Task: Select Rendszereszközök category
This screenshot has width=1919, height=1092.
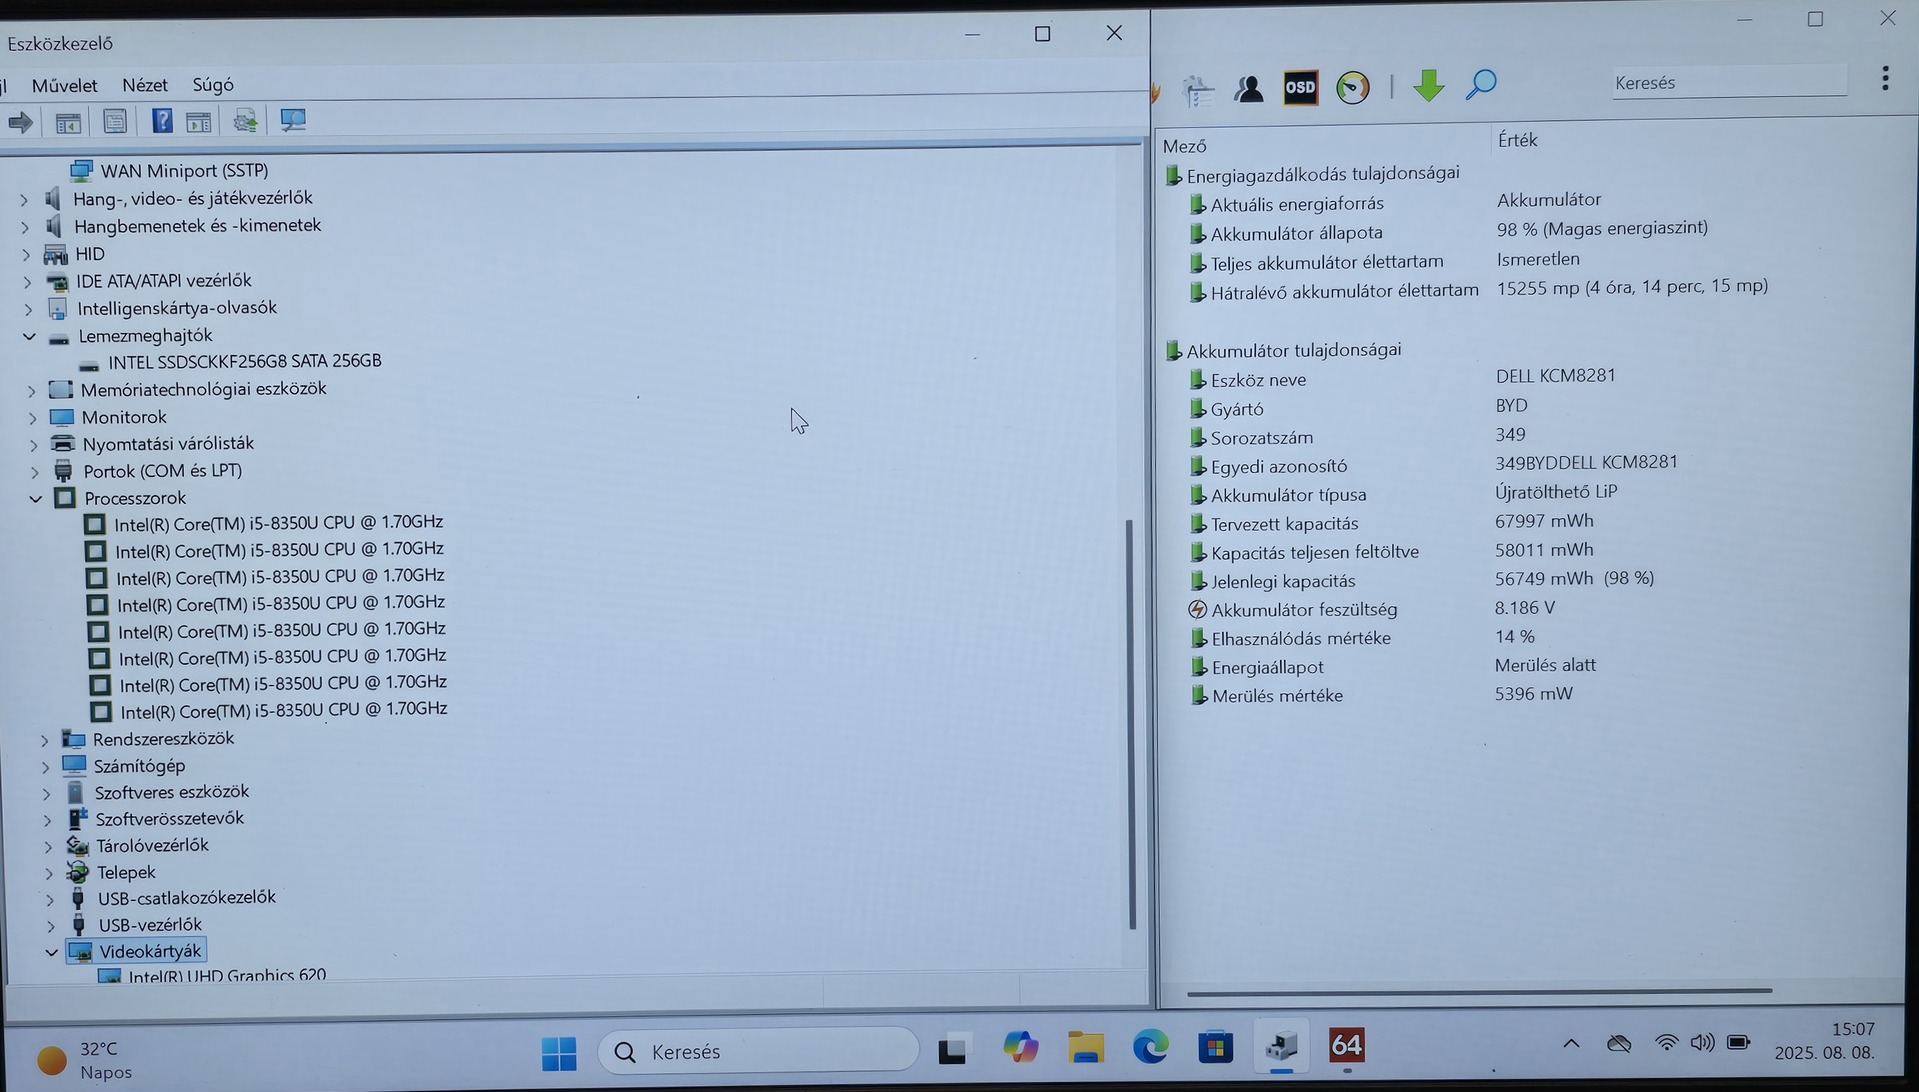Action: click(163, 739)
